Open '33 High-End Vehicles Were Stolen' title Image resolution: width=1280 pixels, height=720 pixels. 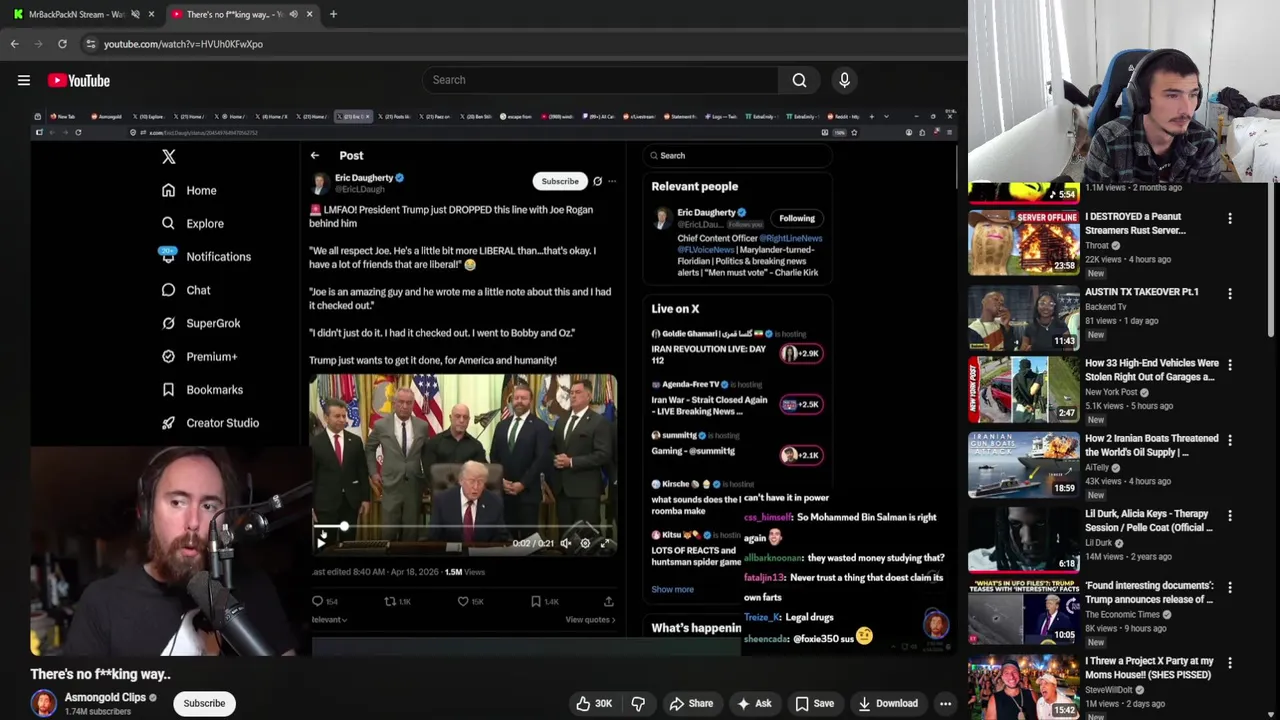click(x=1151, y=370)
